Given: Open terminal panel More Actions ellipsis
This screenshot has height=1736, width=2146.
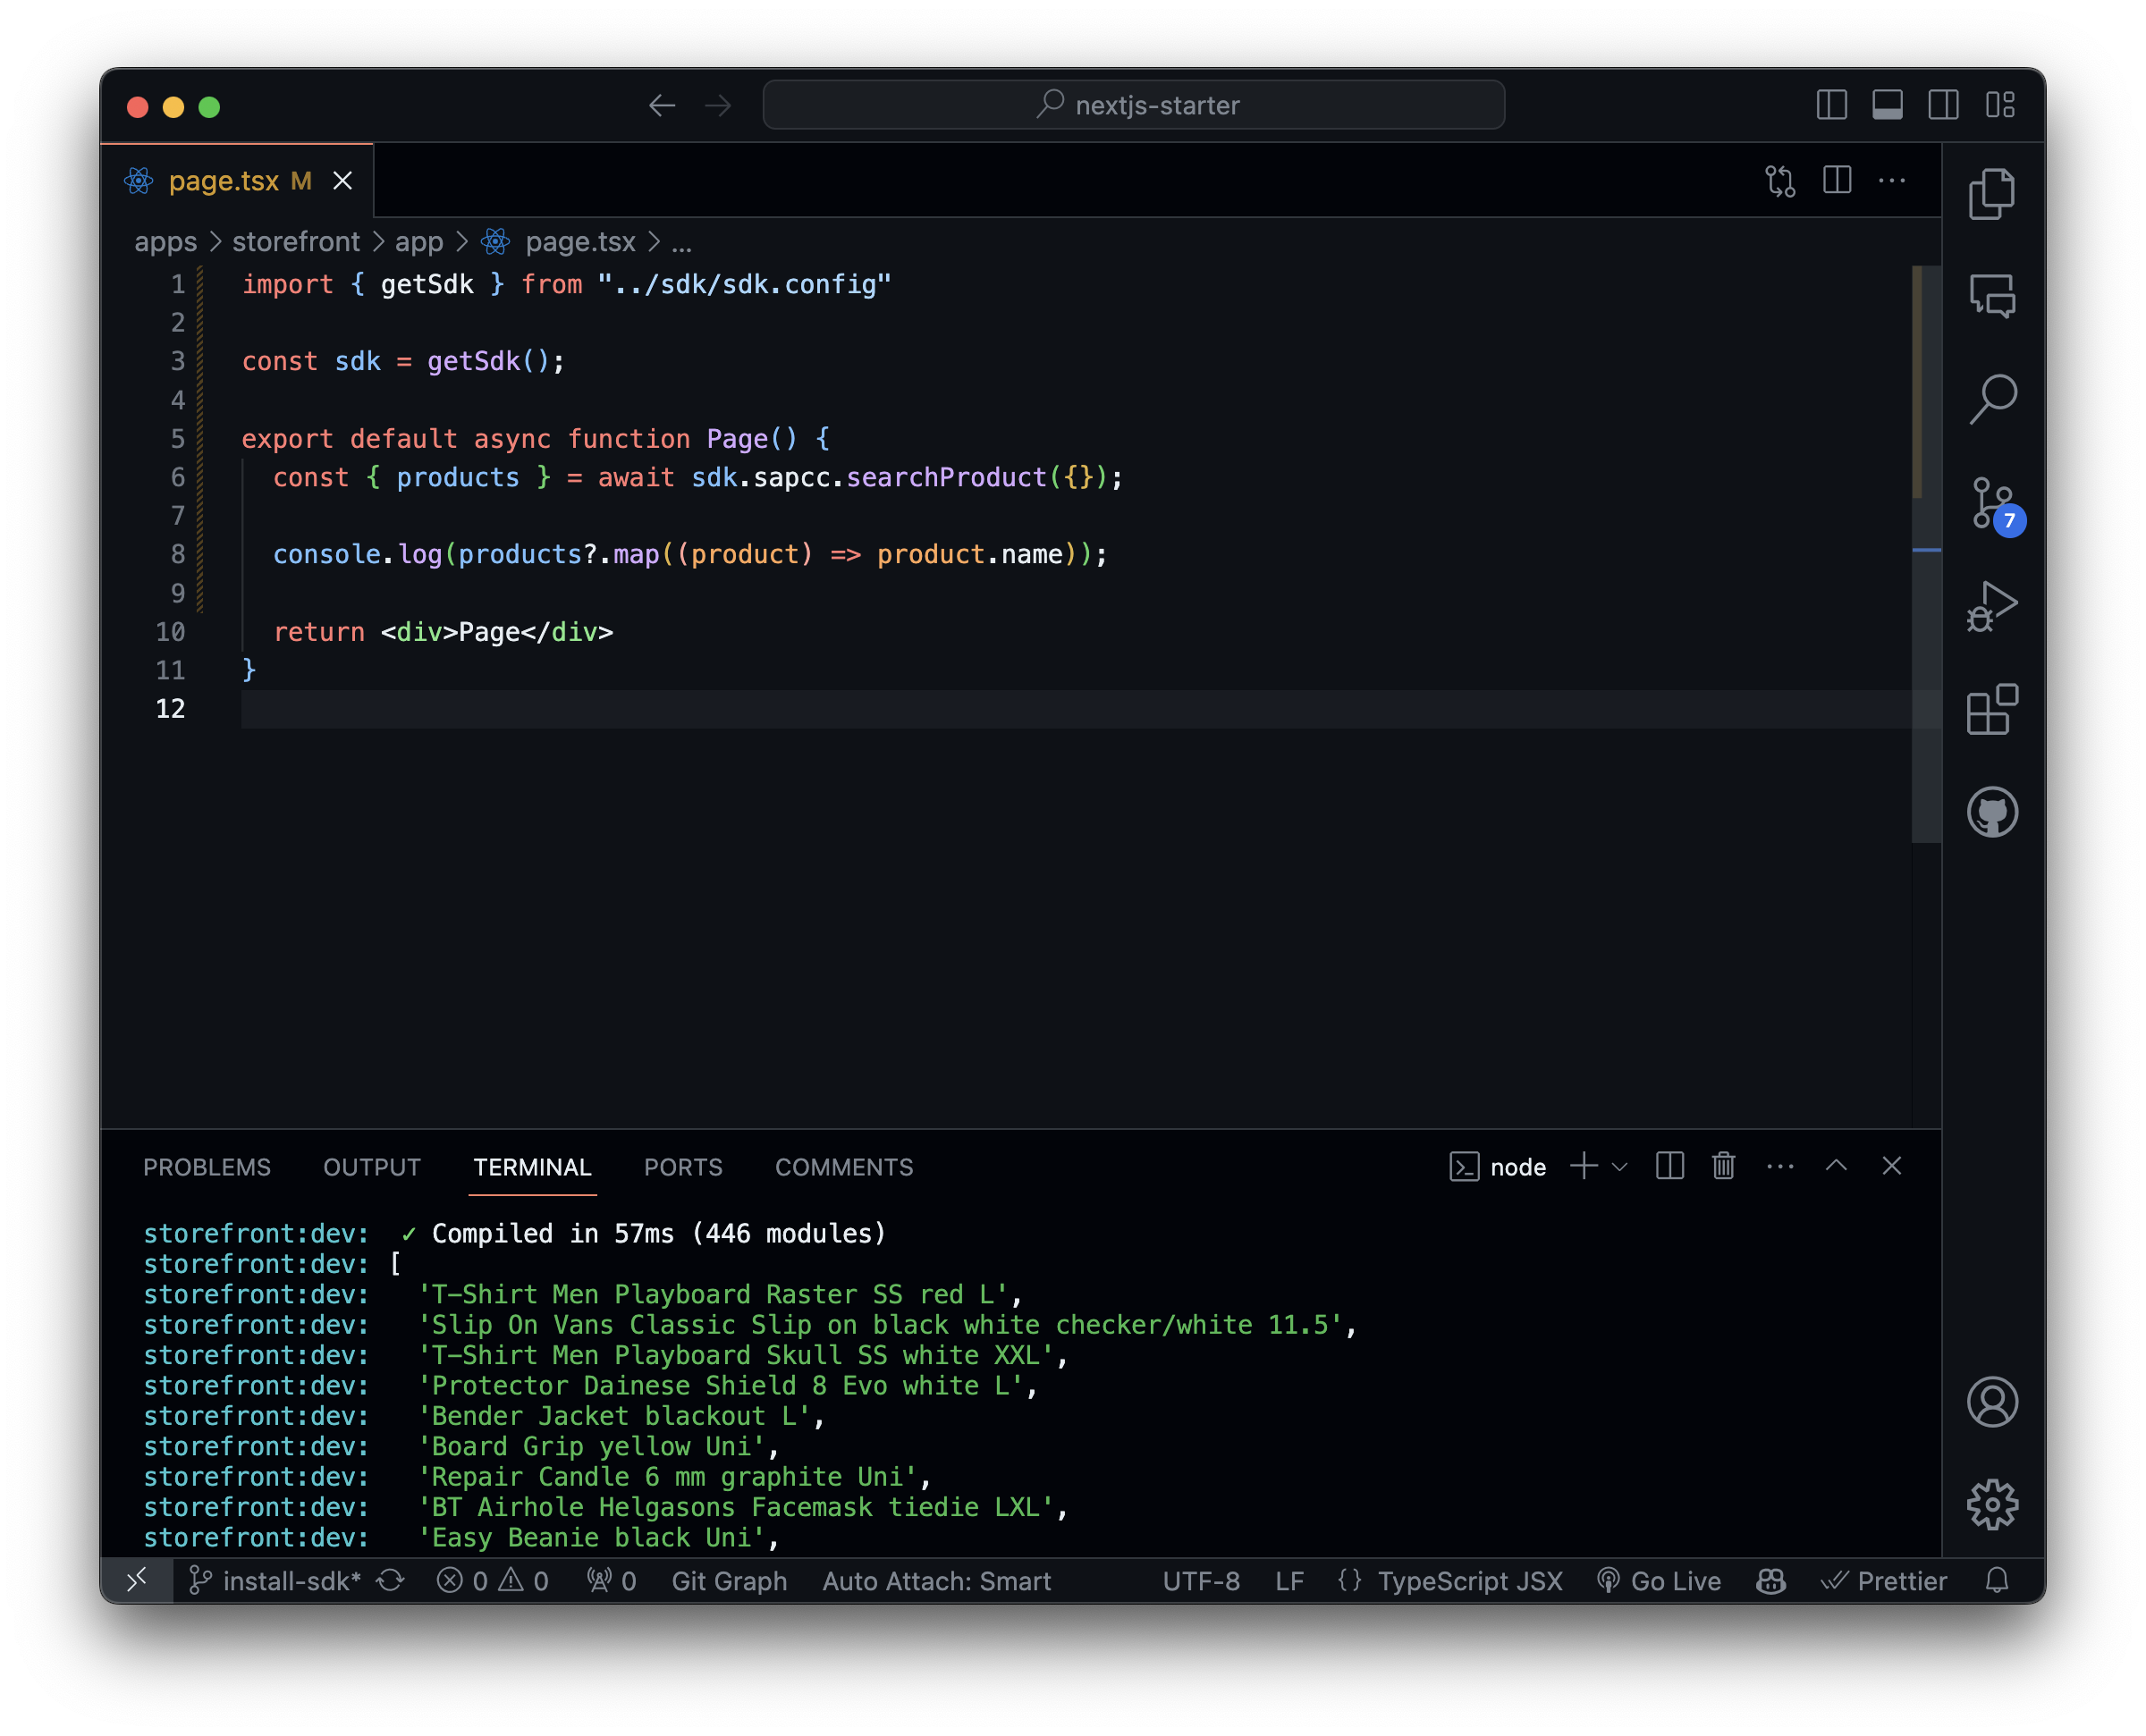Looking at the screenshot, I should (1780, 1167).
